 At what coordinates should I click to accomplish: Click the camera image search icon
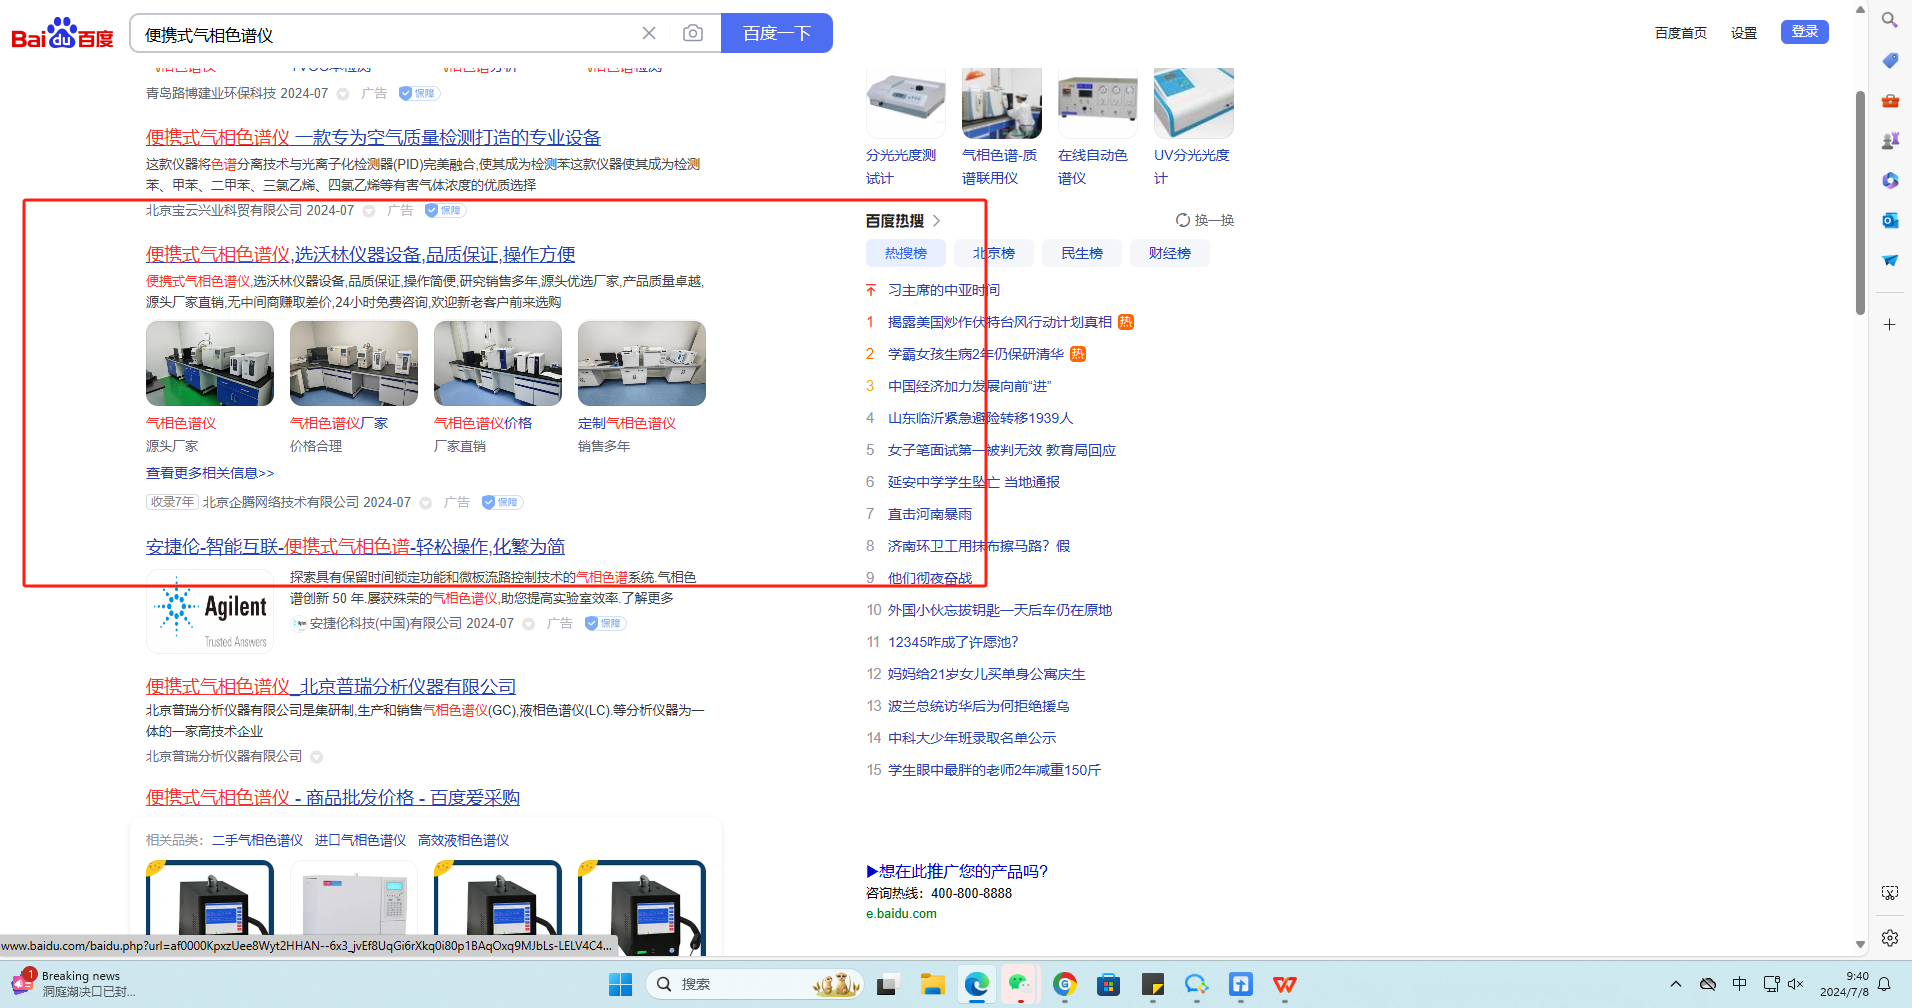[692, 34]
